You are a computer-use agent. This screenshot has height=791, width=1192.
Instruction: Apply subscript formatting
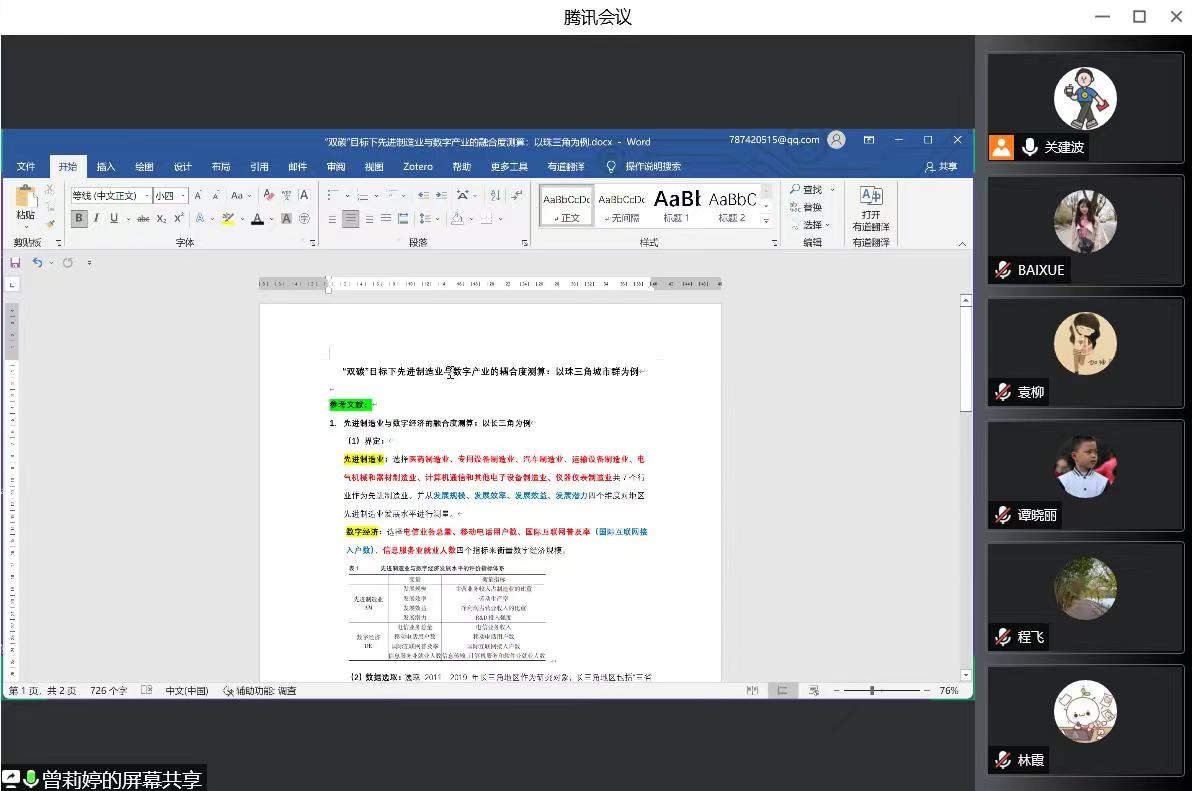tap(161, 219)
